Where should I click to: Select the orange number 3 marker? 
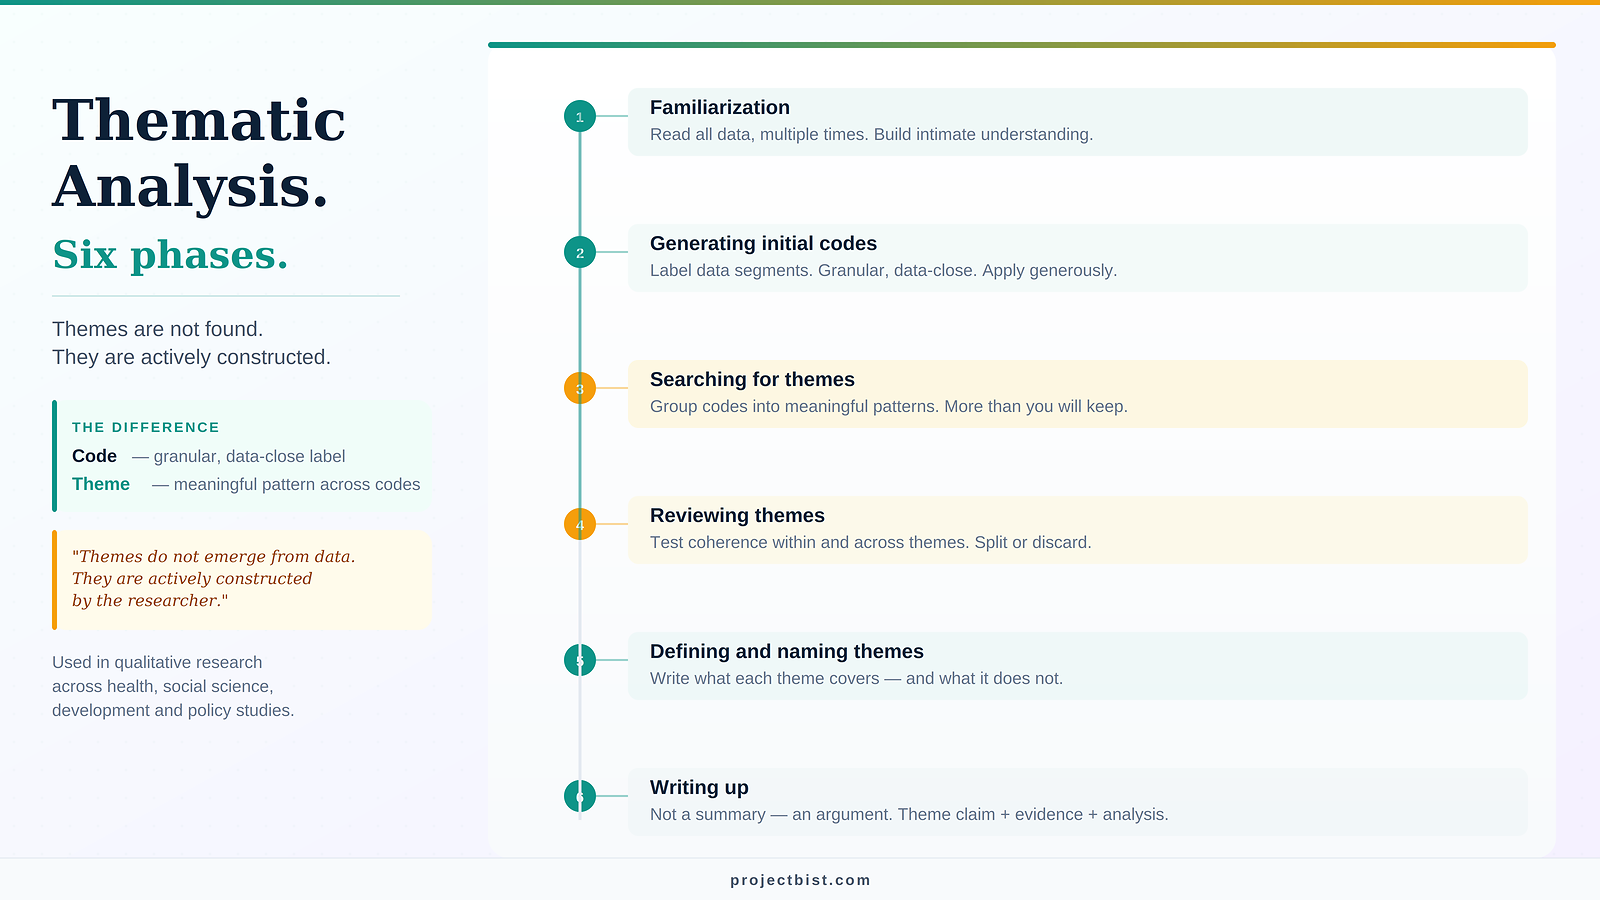click(580, 389)
